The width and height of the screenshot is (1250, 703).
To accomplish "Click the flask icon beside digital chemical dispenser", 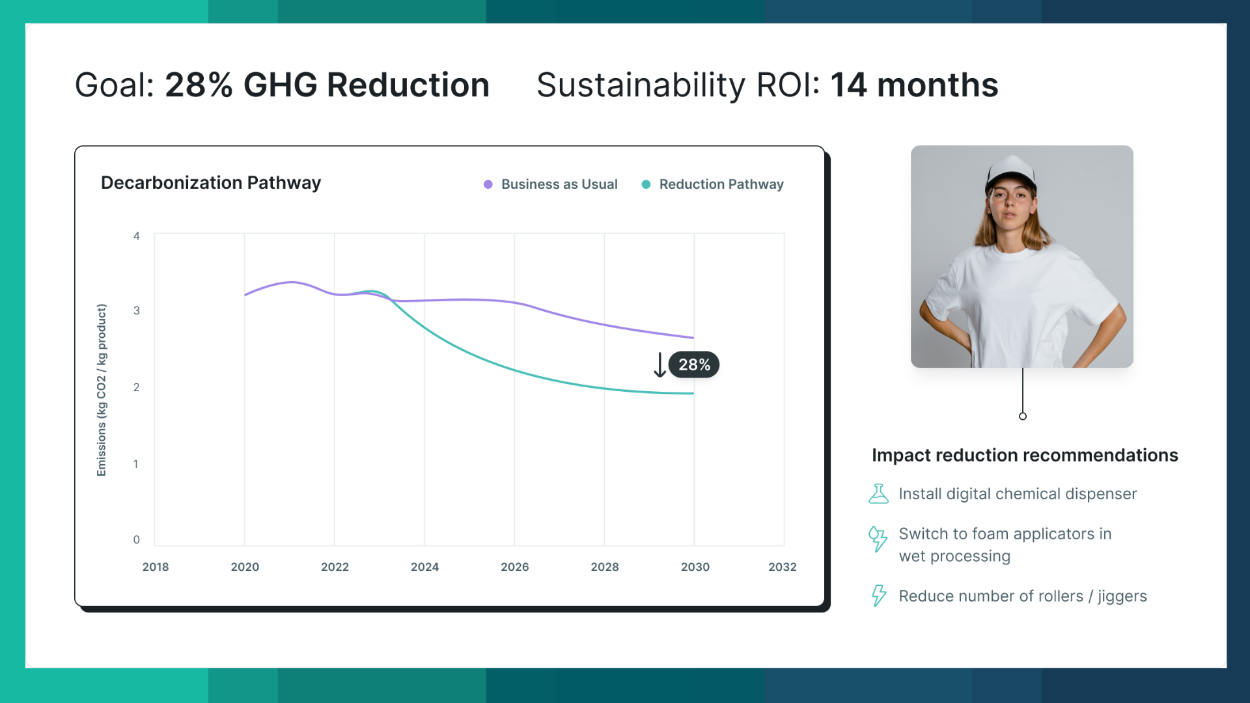I will pyautogui.click(x=878, y=493).
